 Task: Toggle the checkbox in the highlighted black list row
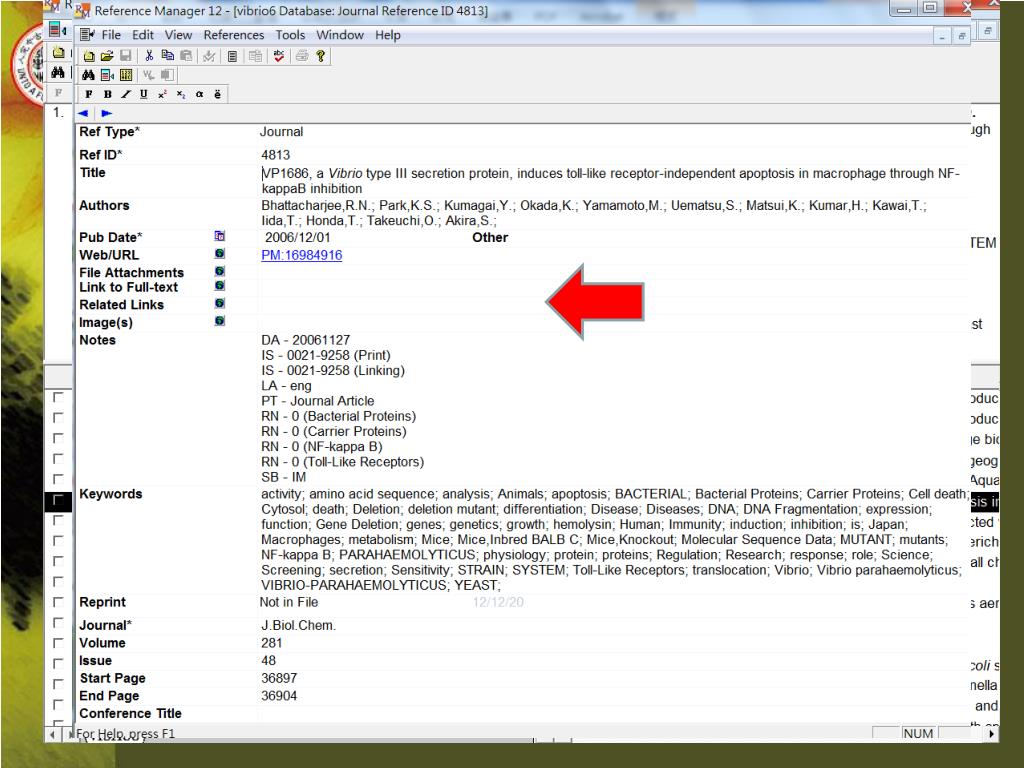point(58,500)
